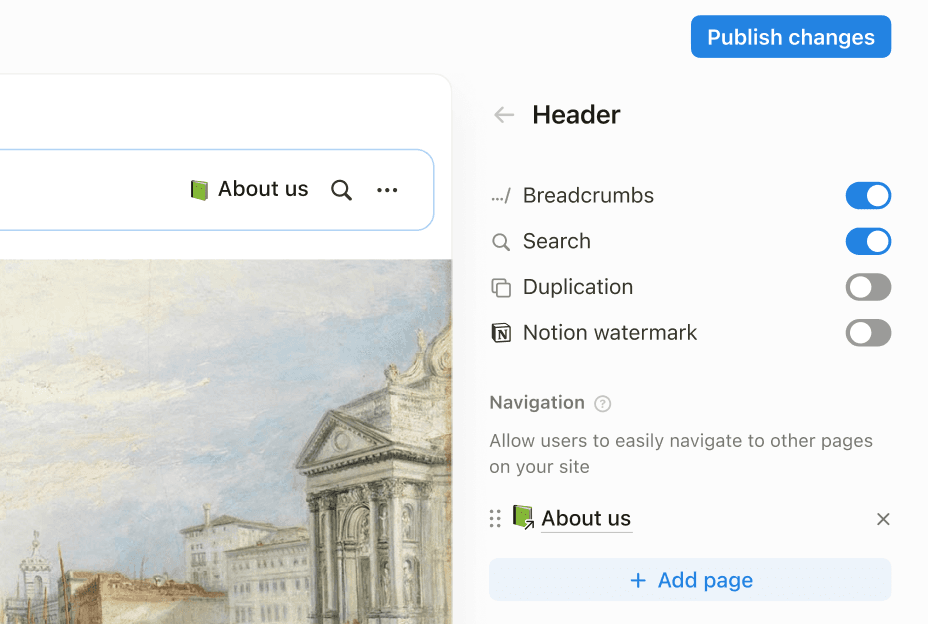Image resolution: width=928 pixels, height=624 pixels.
Task: Grab the drag handle beside About us
Action: coord(495,518)
